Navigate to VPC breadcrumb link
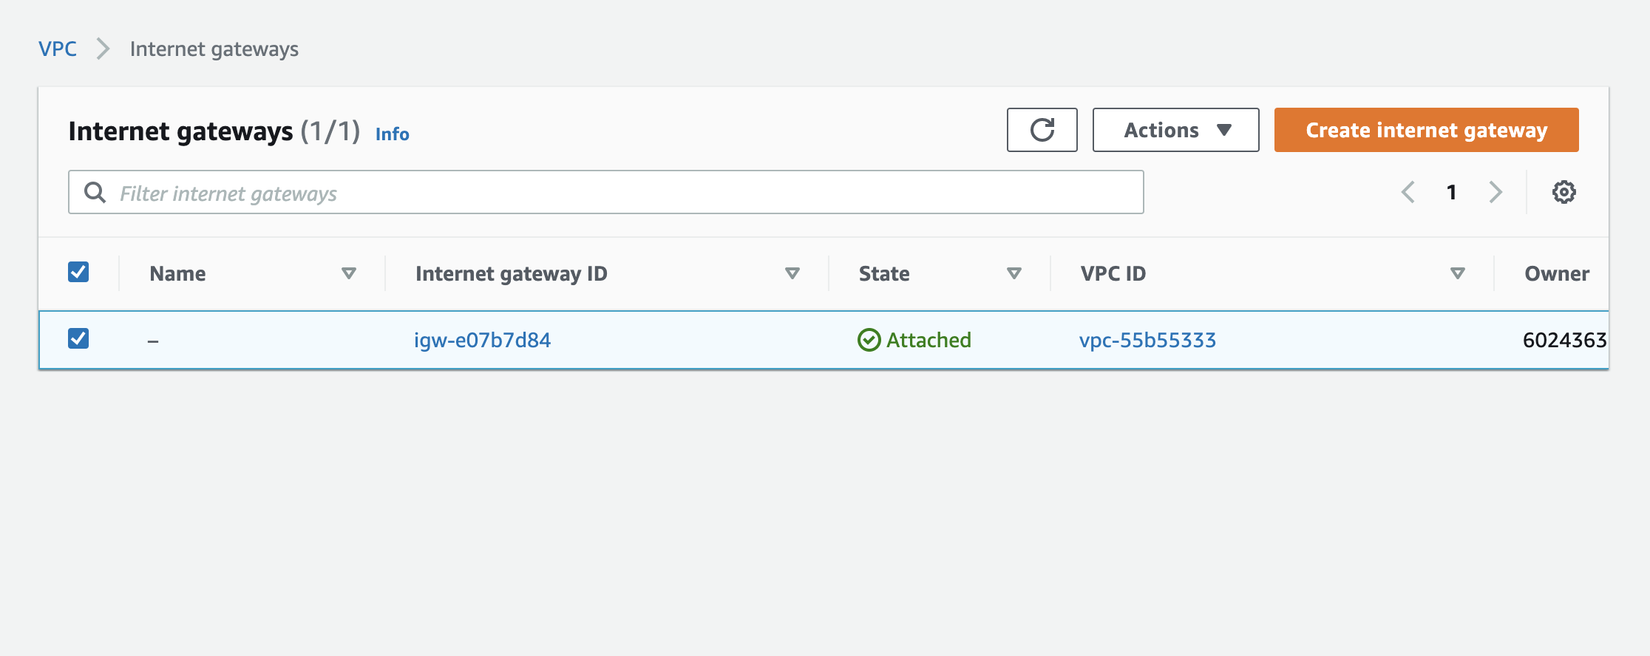 [57, 49]
